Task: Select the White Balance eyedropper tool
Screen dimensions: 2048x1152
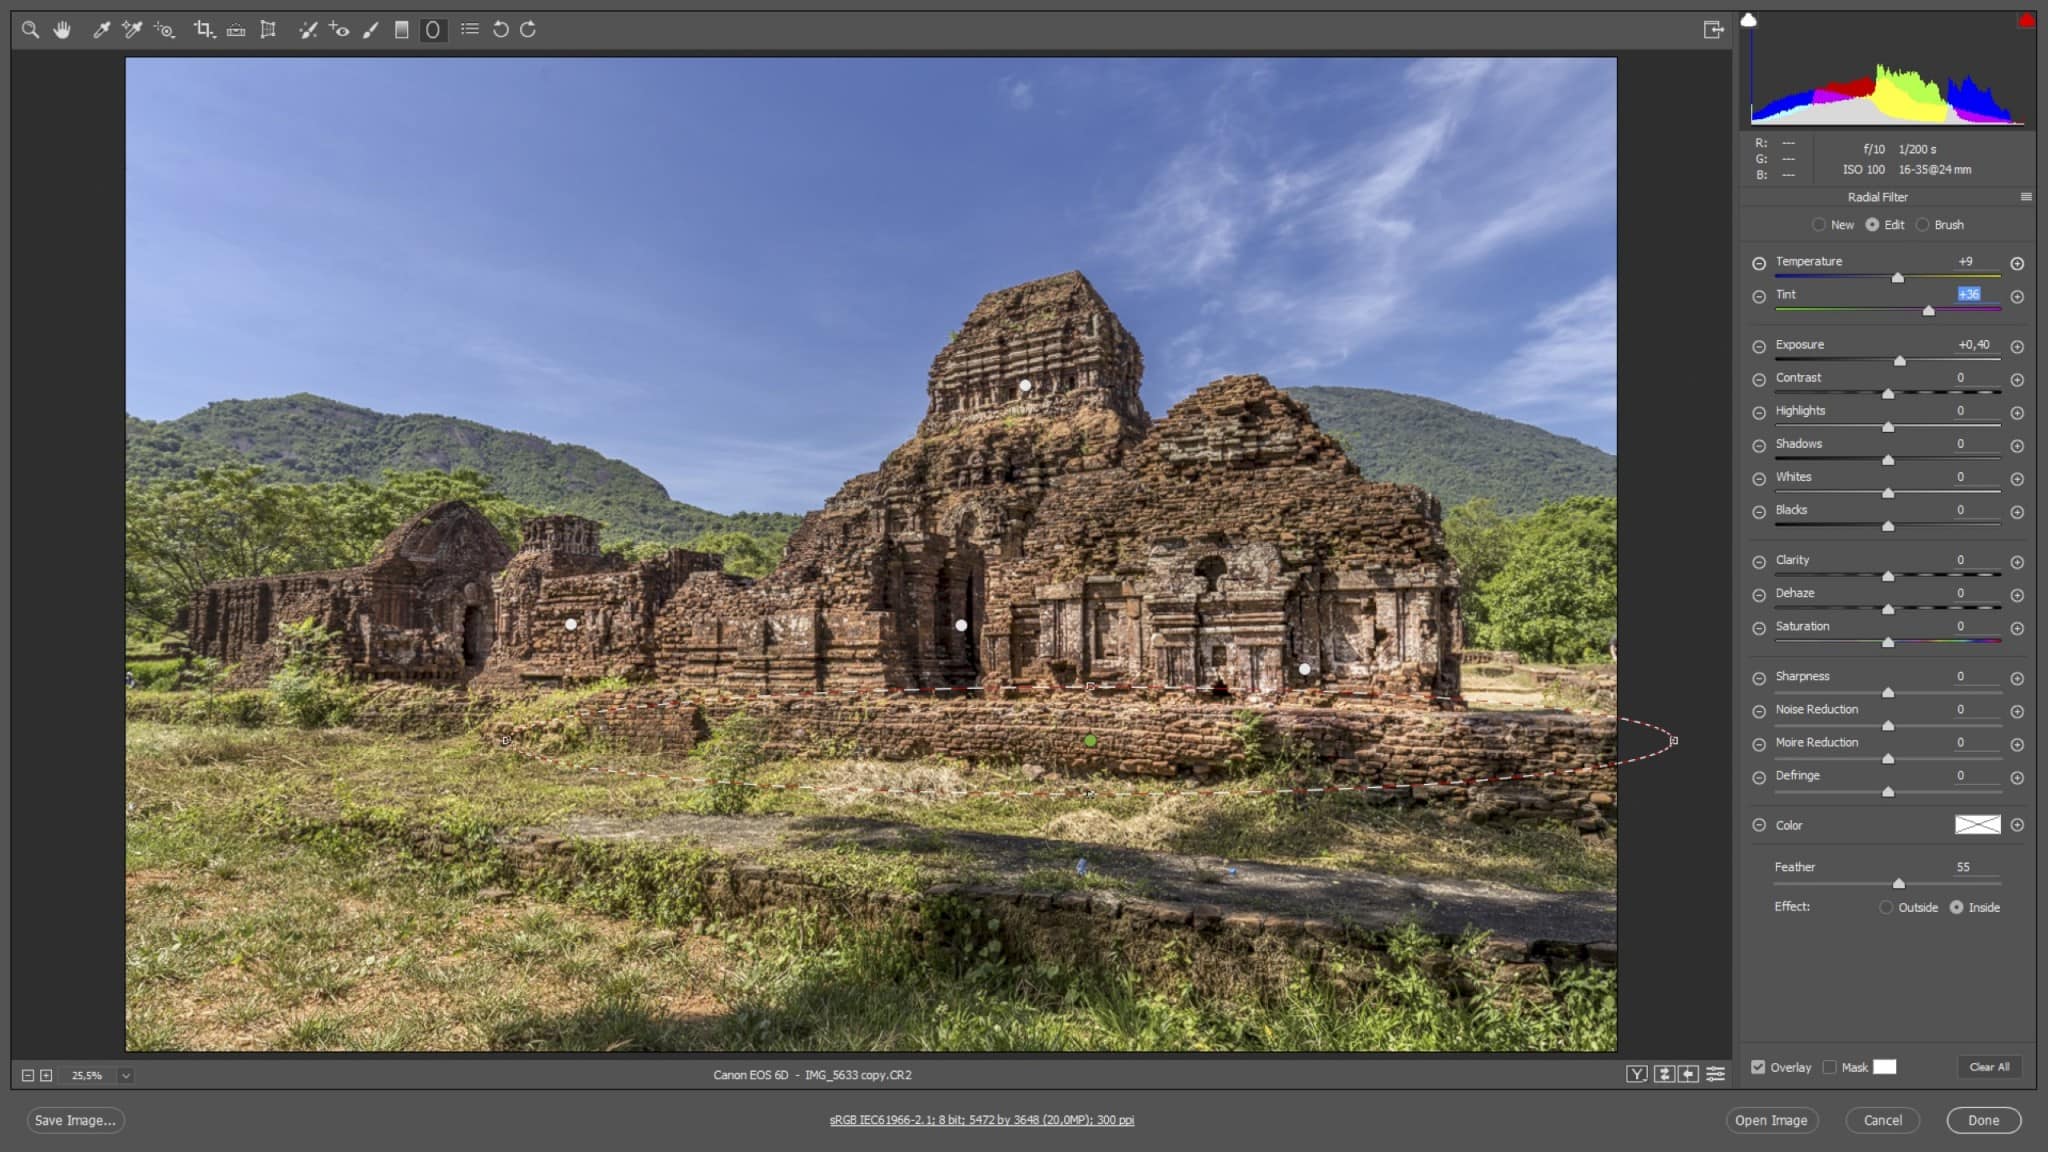Action: tap(101, 30)
